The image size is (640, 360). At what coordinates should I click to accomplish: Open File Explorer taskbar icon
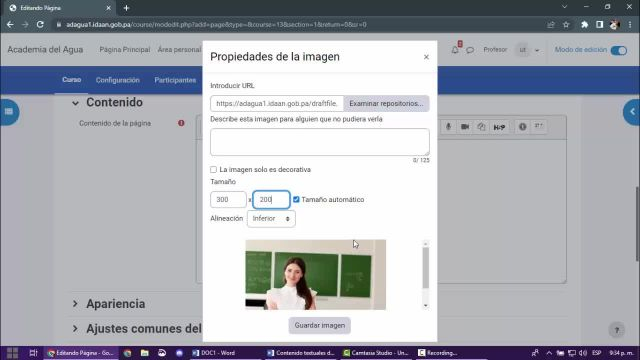144,353
